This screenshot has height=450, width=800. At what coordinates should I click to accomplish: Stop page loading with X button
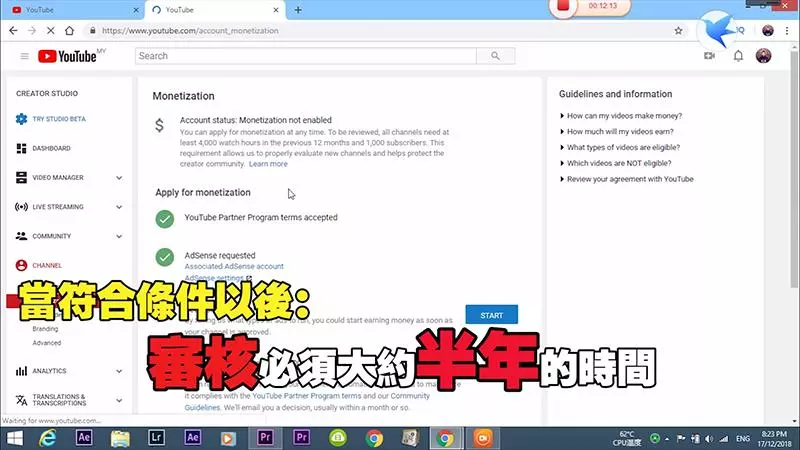pos(51,31)
